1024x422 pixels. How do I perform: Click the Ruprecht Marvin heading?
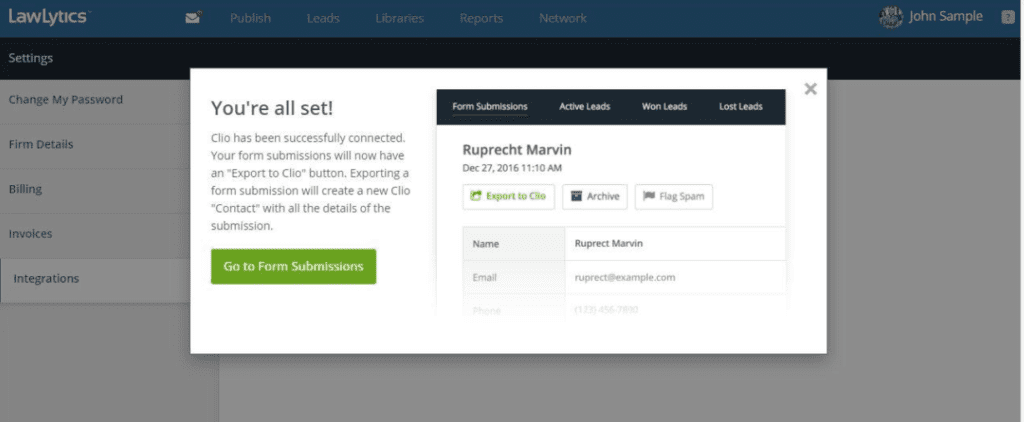517,150
